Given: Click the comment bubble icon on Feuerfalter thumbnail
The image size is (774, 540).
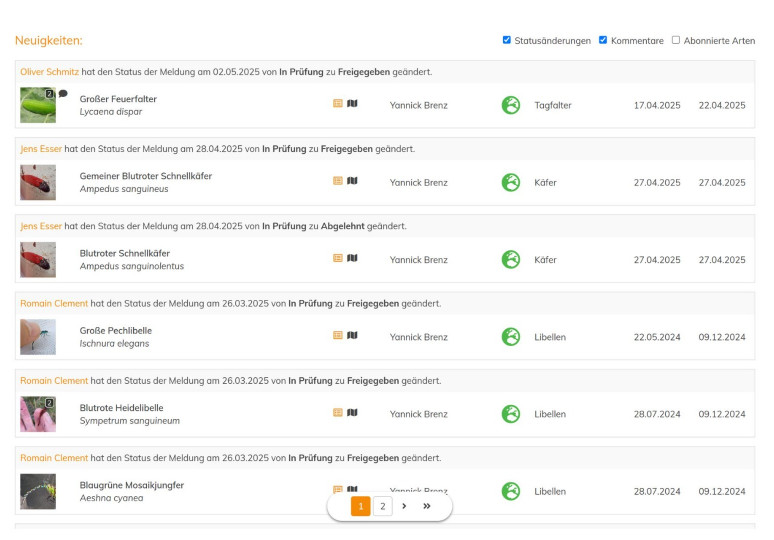Looking at the screenshot, I should tap(63, 94).
